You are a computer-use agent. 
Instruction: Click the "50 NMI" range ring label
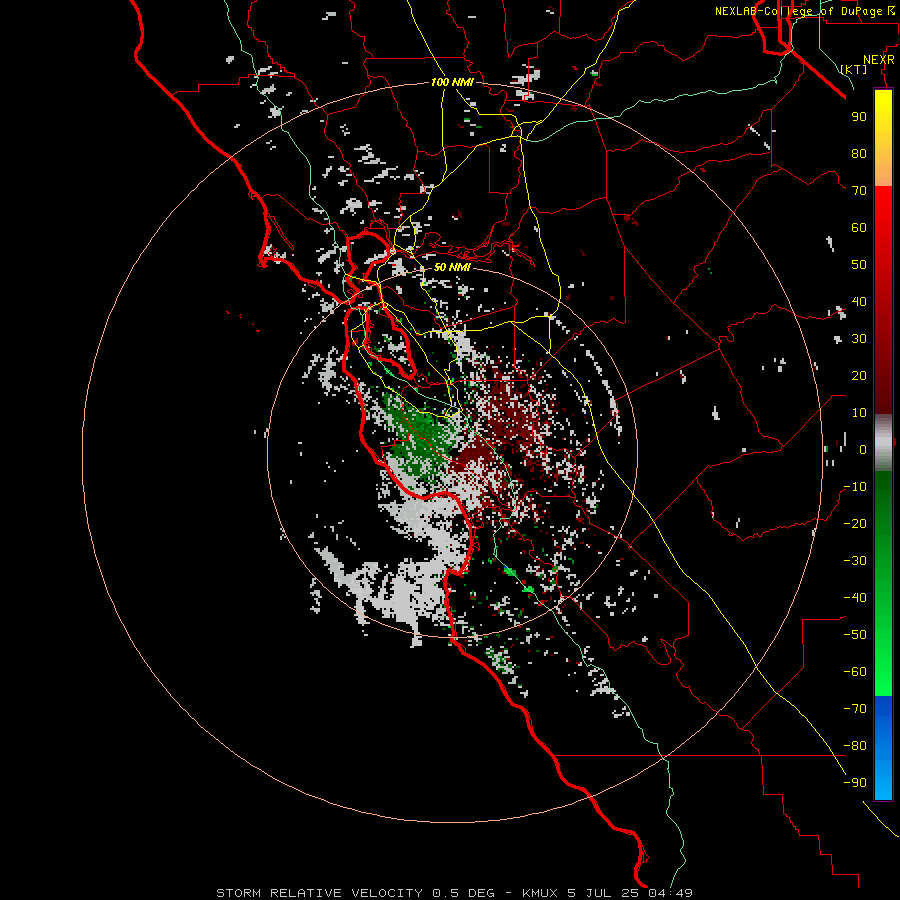point(452,267)
